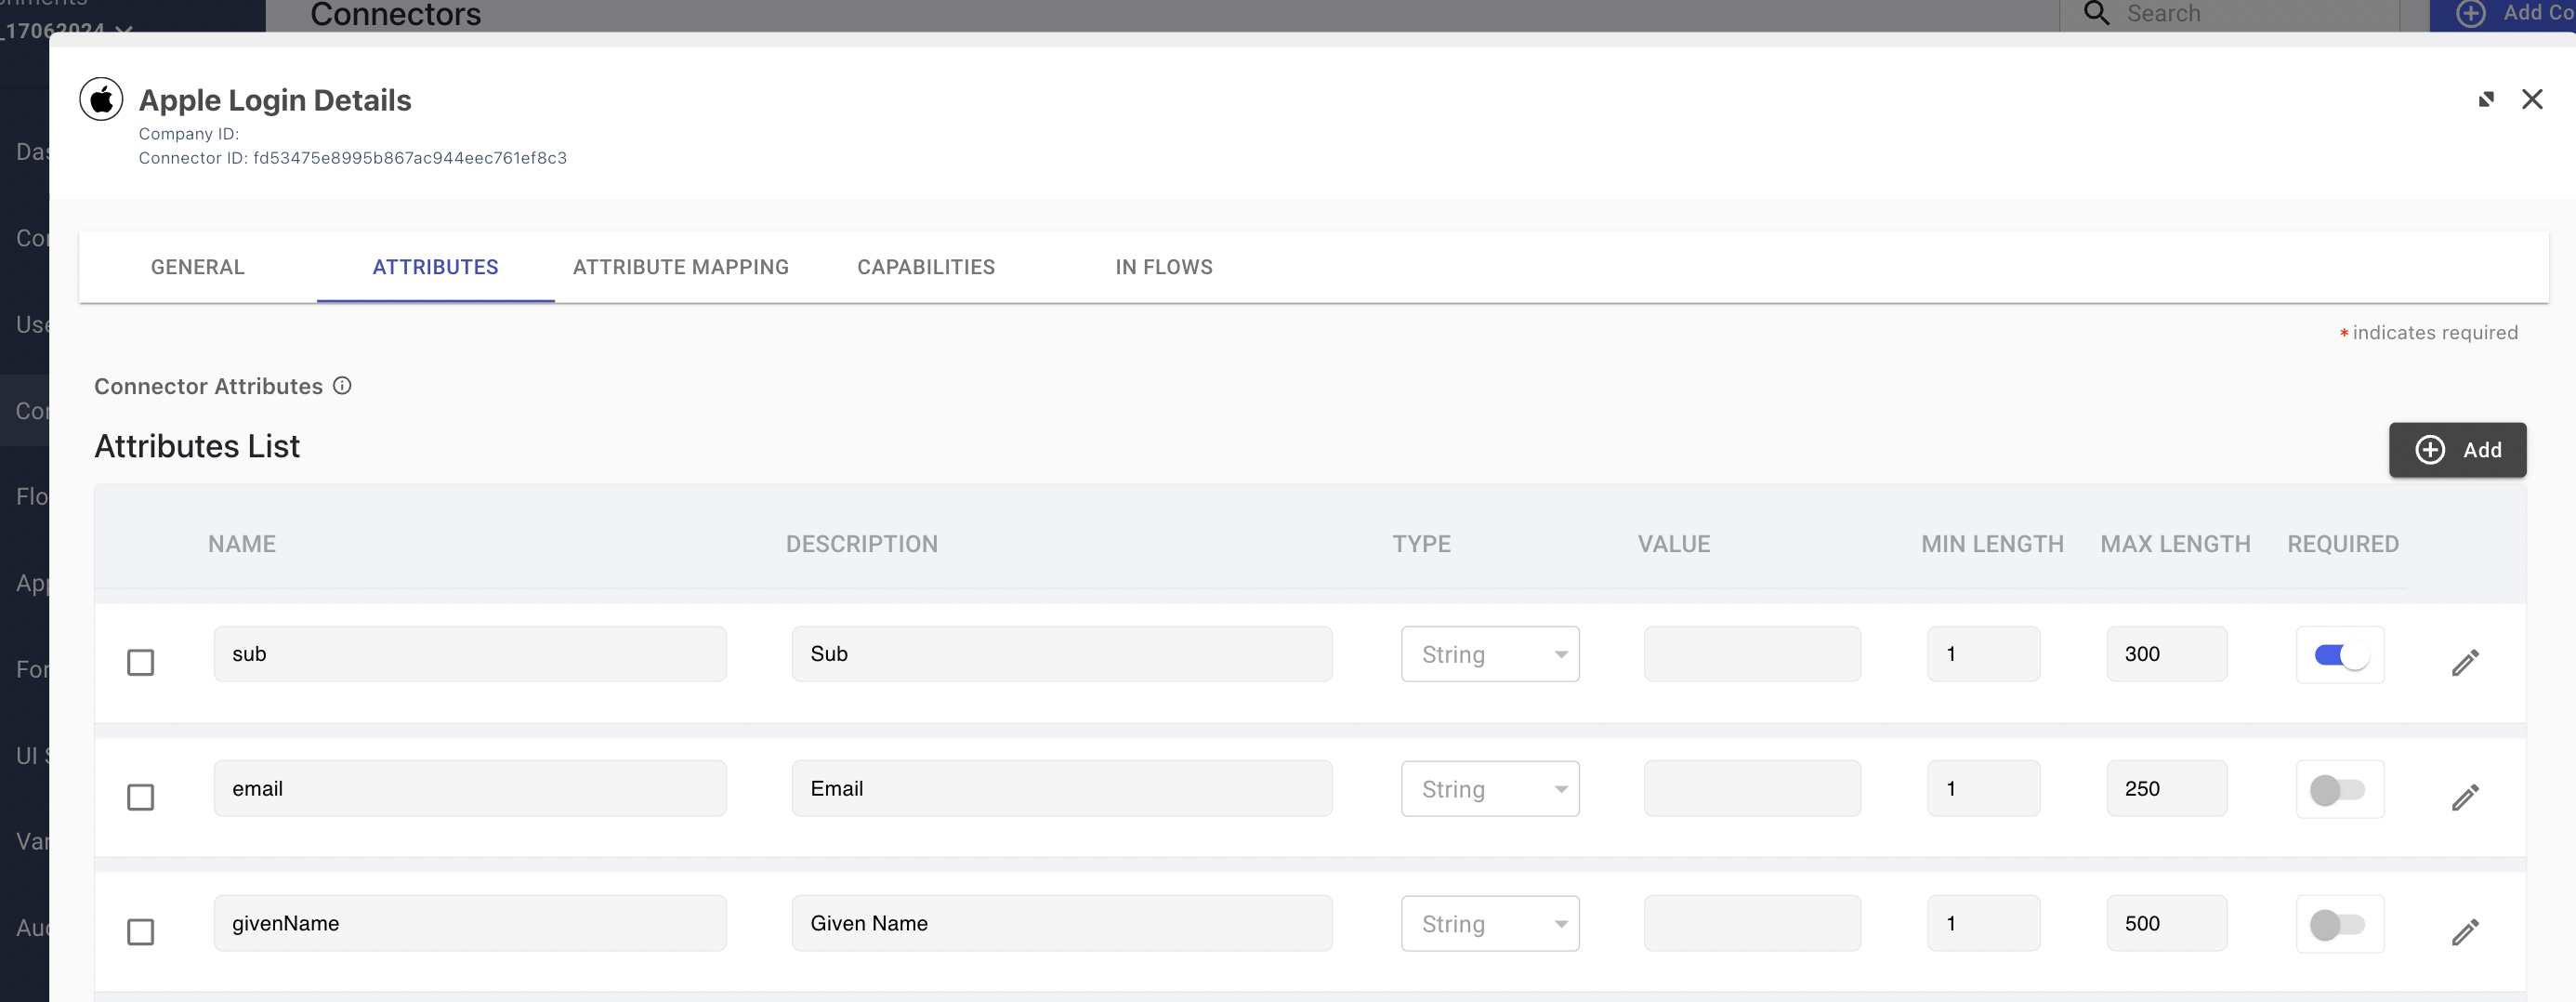The height and width of the screenshot is (1002, 2576).
Task: Click the empty Value field for givenName
Action: click(1752, 924)
